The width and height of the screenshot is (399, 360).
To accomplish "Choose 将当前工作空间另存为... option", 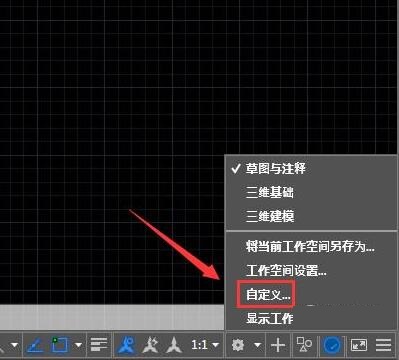I will [x=311, y=247].
